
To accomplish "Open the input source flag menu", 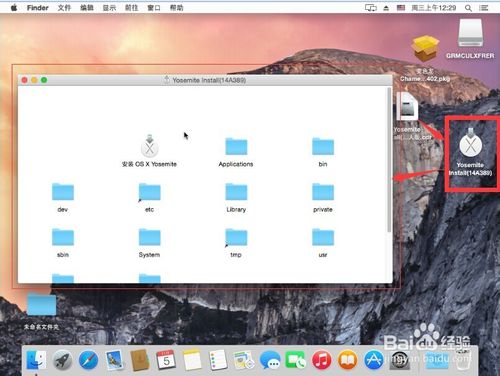I will point(401,8).
